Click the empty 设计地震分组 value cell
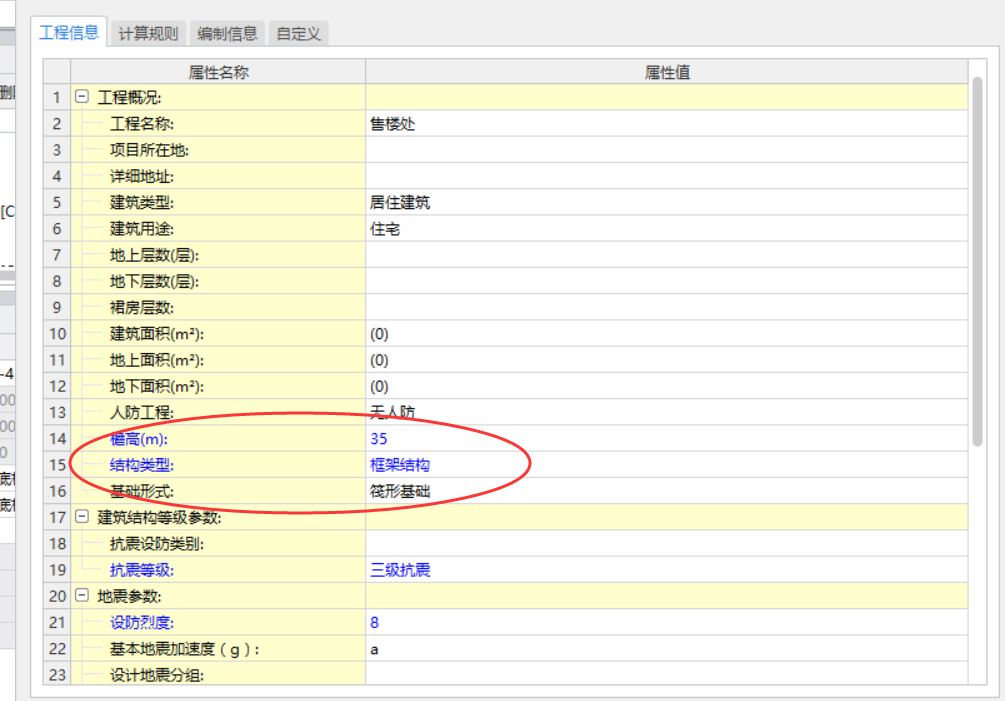 (x=667, y=674)
